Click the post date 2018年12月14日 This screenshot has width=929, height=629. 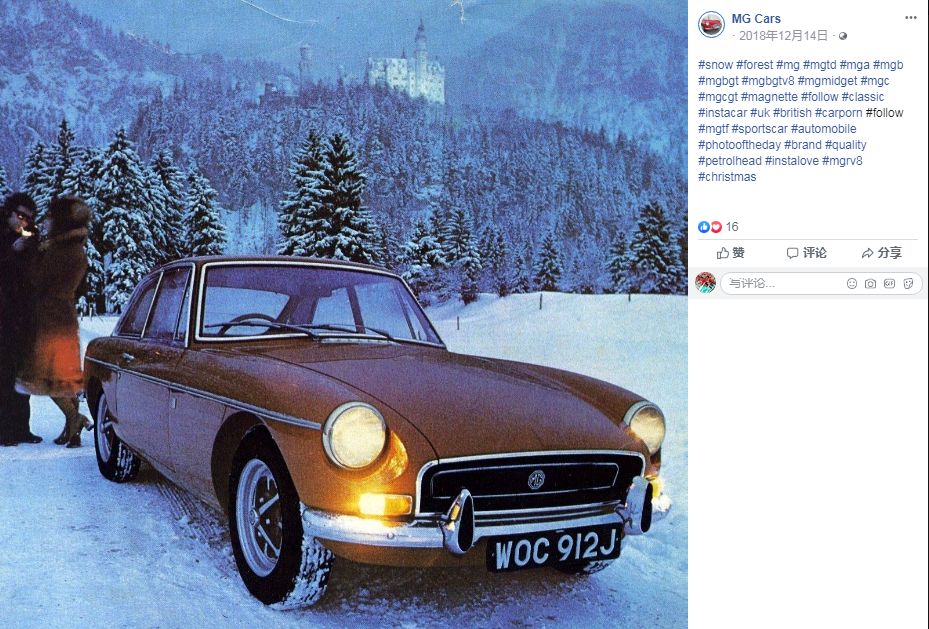(783, 36)
